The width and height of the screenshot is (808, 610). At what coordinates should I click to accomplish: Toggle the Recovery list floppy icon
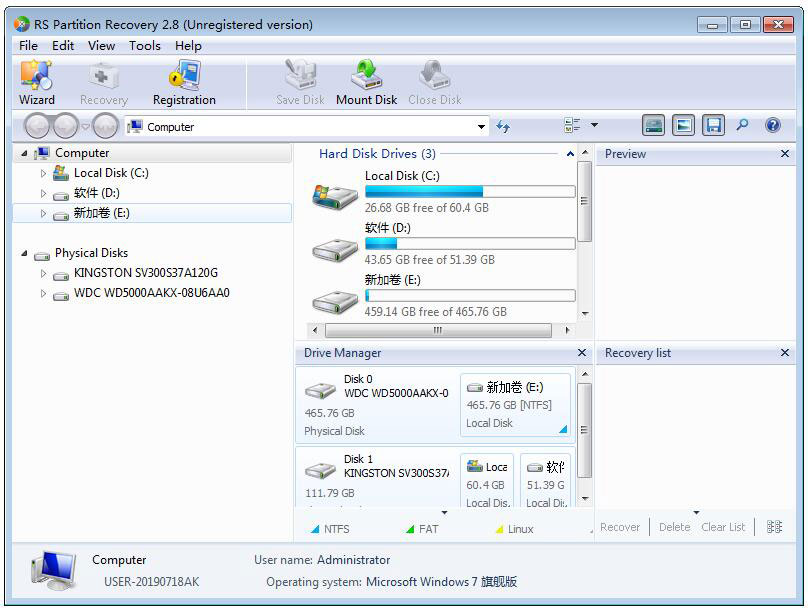point(713,125)
